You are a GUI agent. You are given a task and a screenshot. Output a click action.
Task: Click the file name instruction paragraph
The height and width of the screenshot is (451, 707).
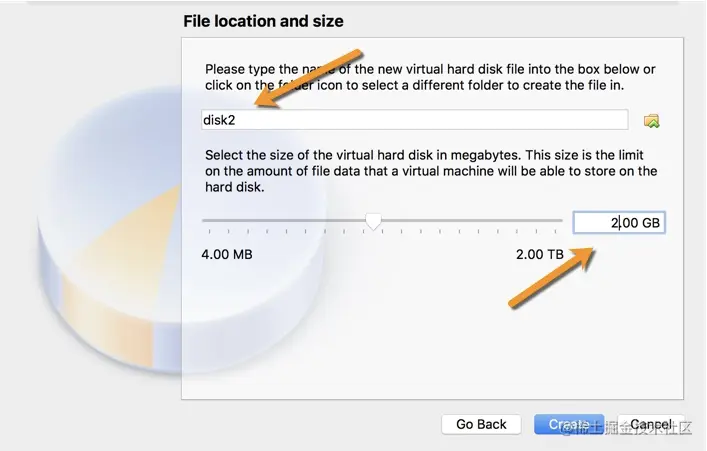pyautogui.click(x=430, y=77)
